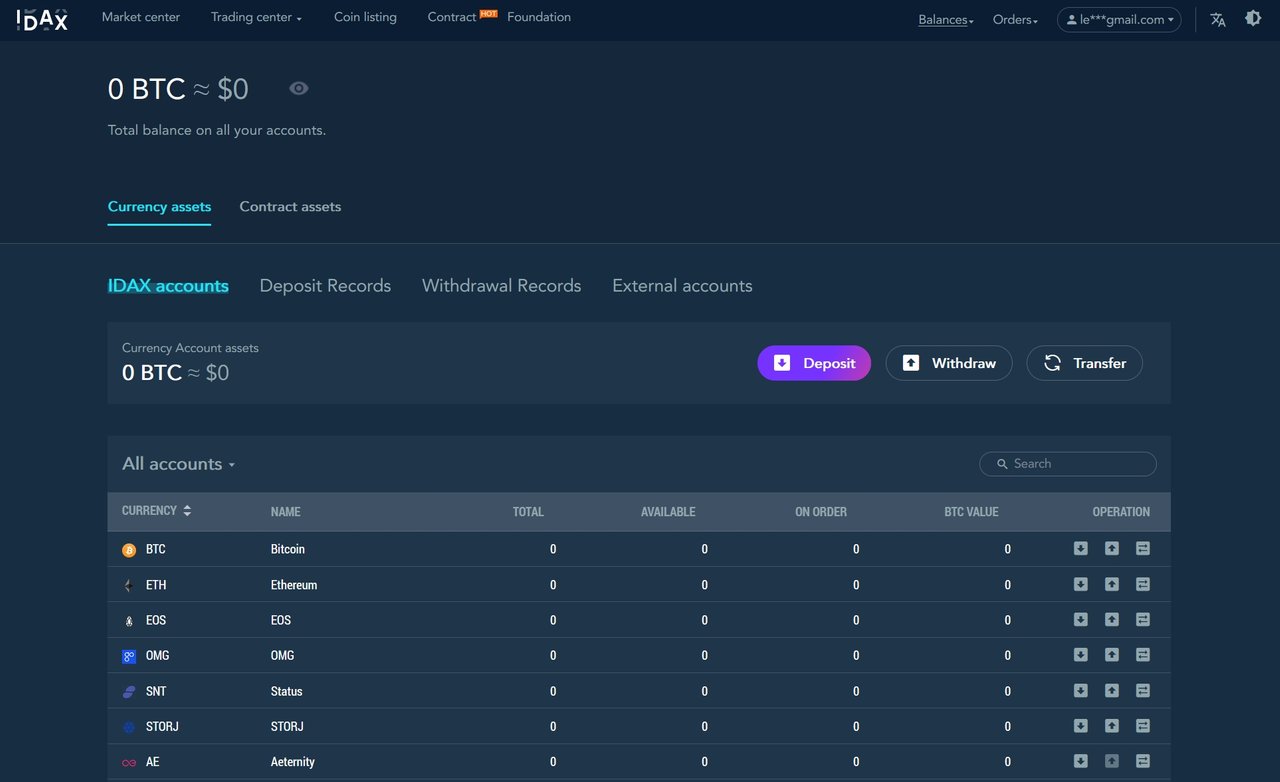Viewport: 1280px width, 782px height.
Task: Sort table by CURRENCY column arrows
Action: point(187,510)
